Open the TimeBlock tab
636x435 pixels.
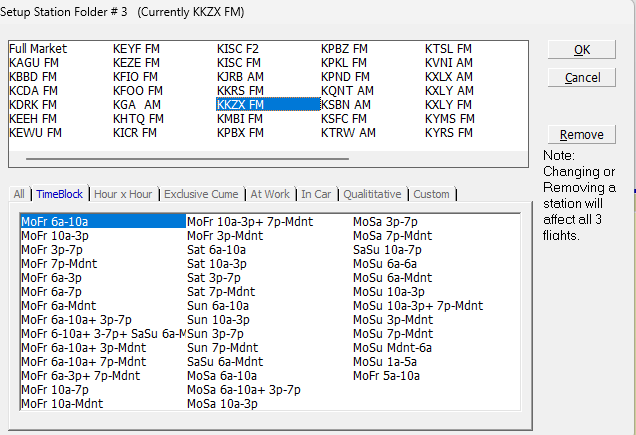60,194
